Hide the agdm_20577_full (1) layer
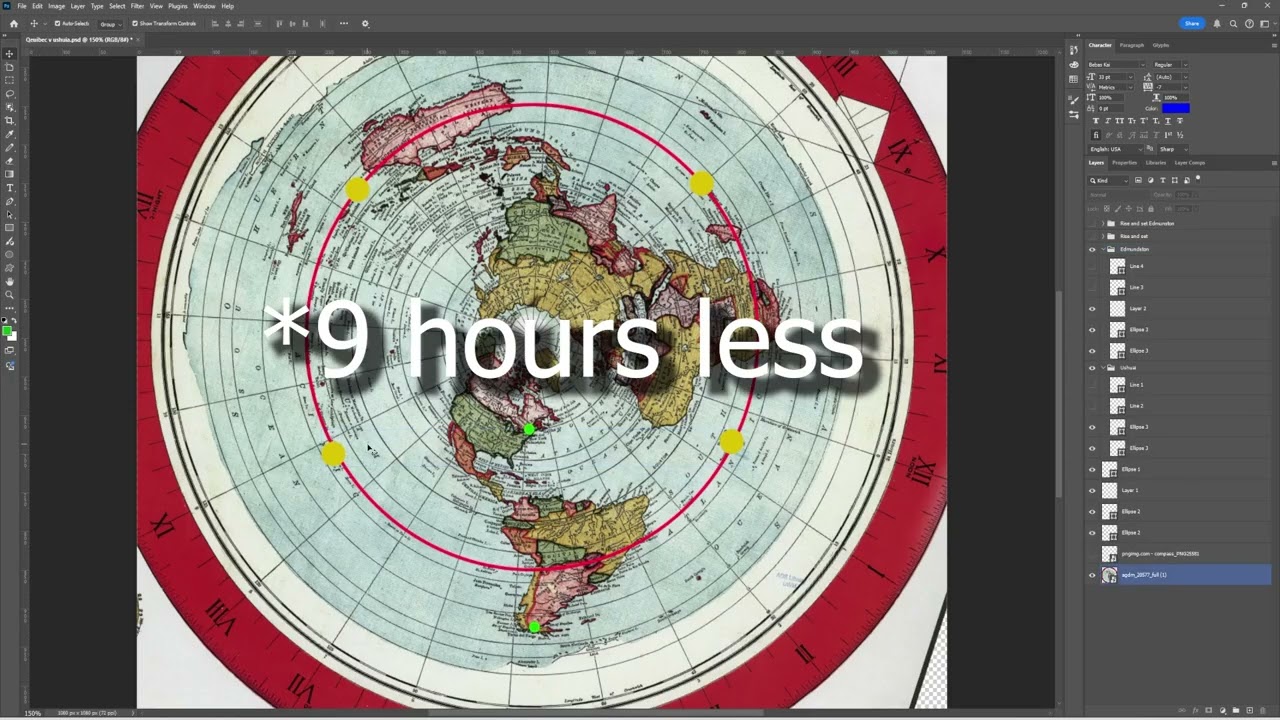1280x720 pixels. [1092, 575]
